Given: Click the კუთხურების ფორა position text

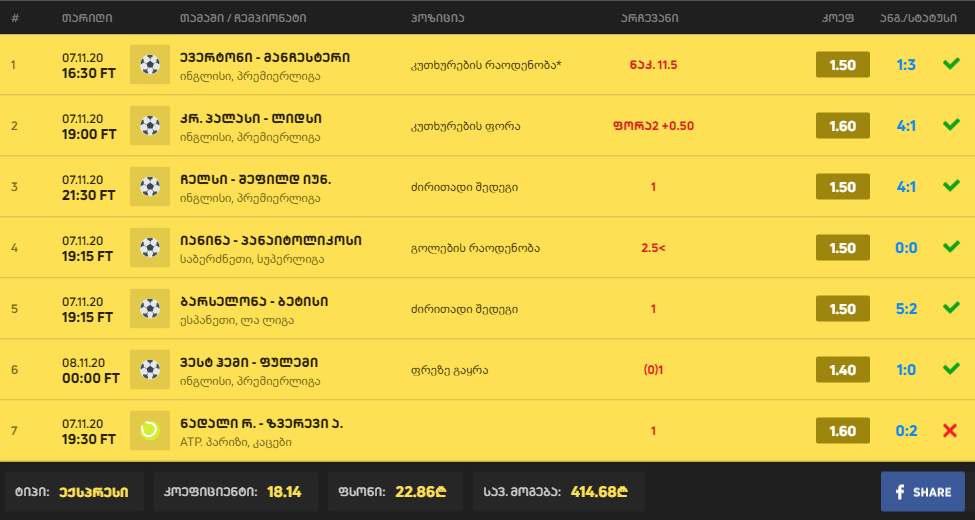Looking at the screenshot, I should click(x=465, y=126).
